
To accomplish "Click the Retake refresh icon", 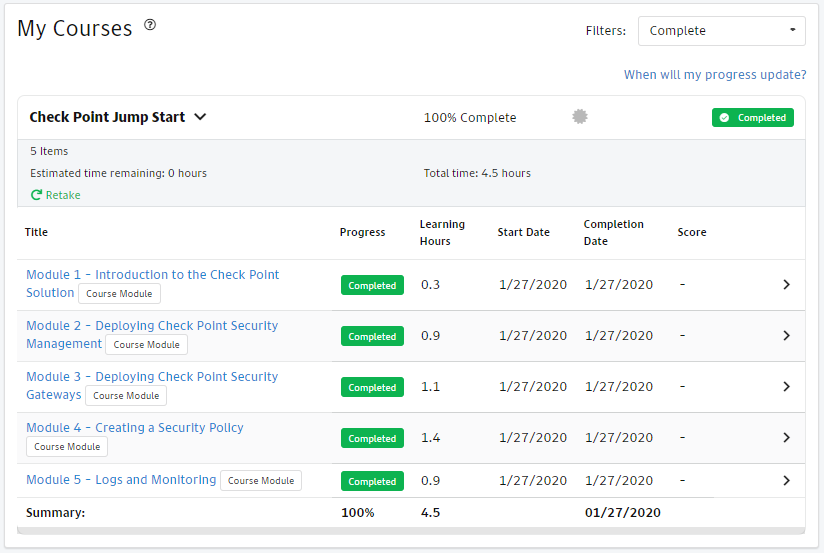I will tap(36, 195).
